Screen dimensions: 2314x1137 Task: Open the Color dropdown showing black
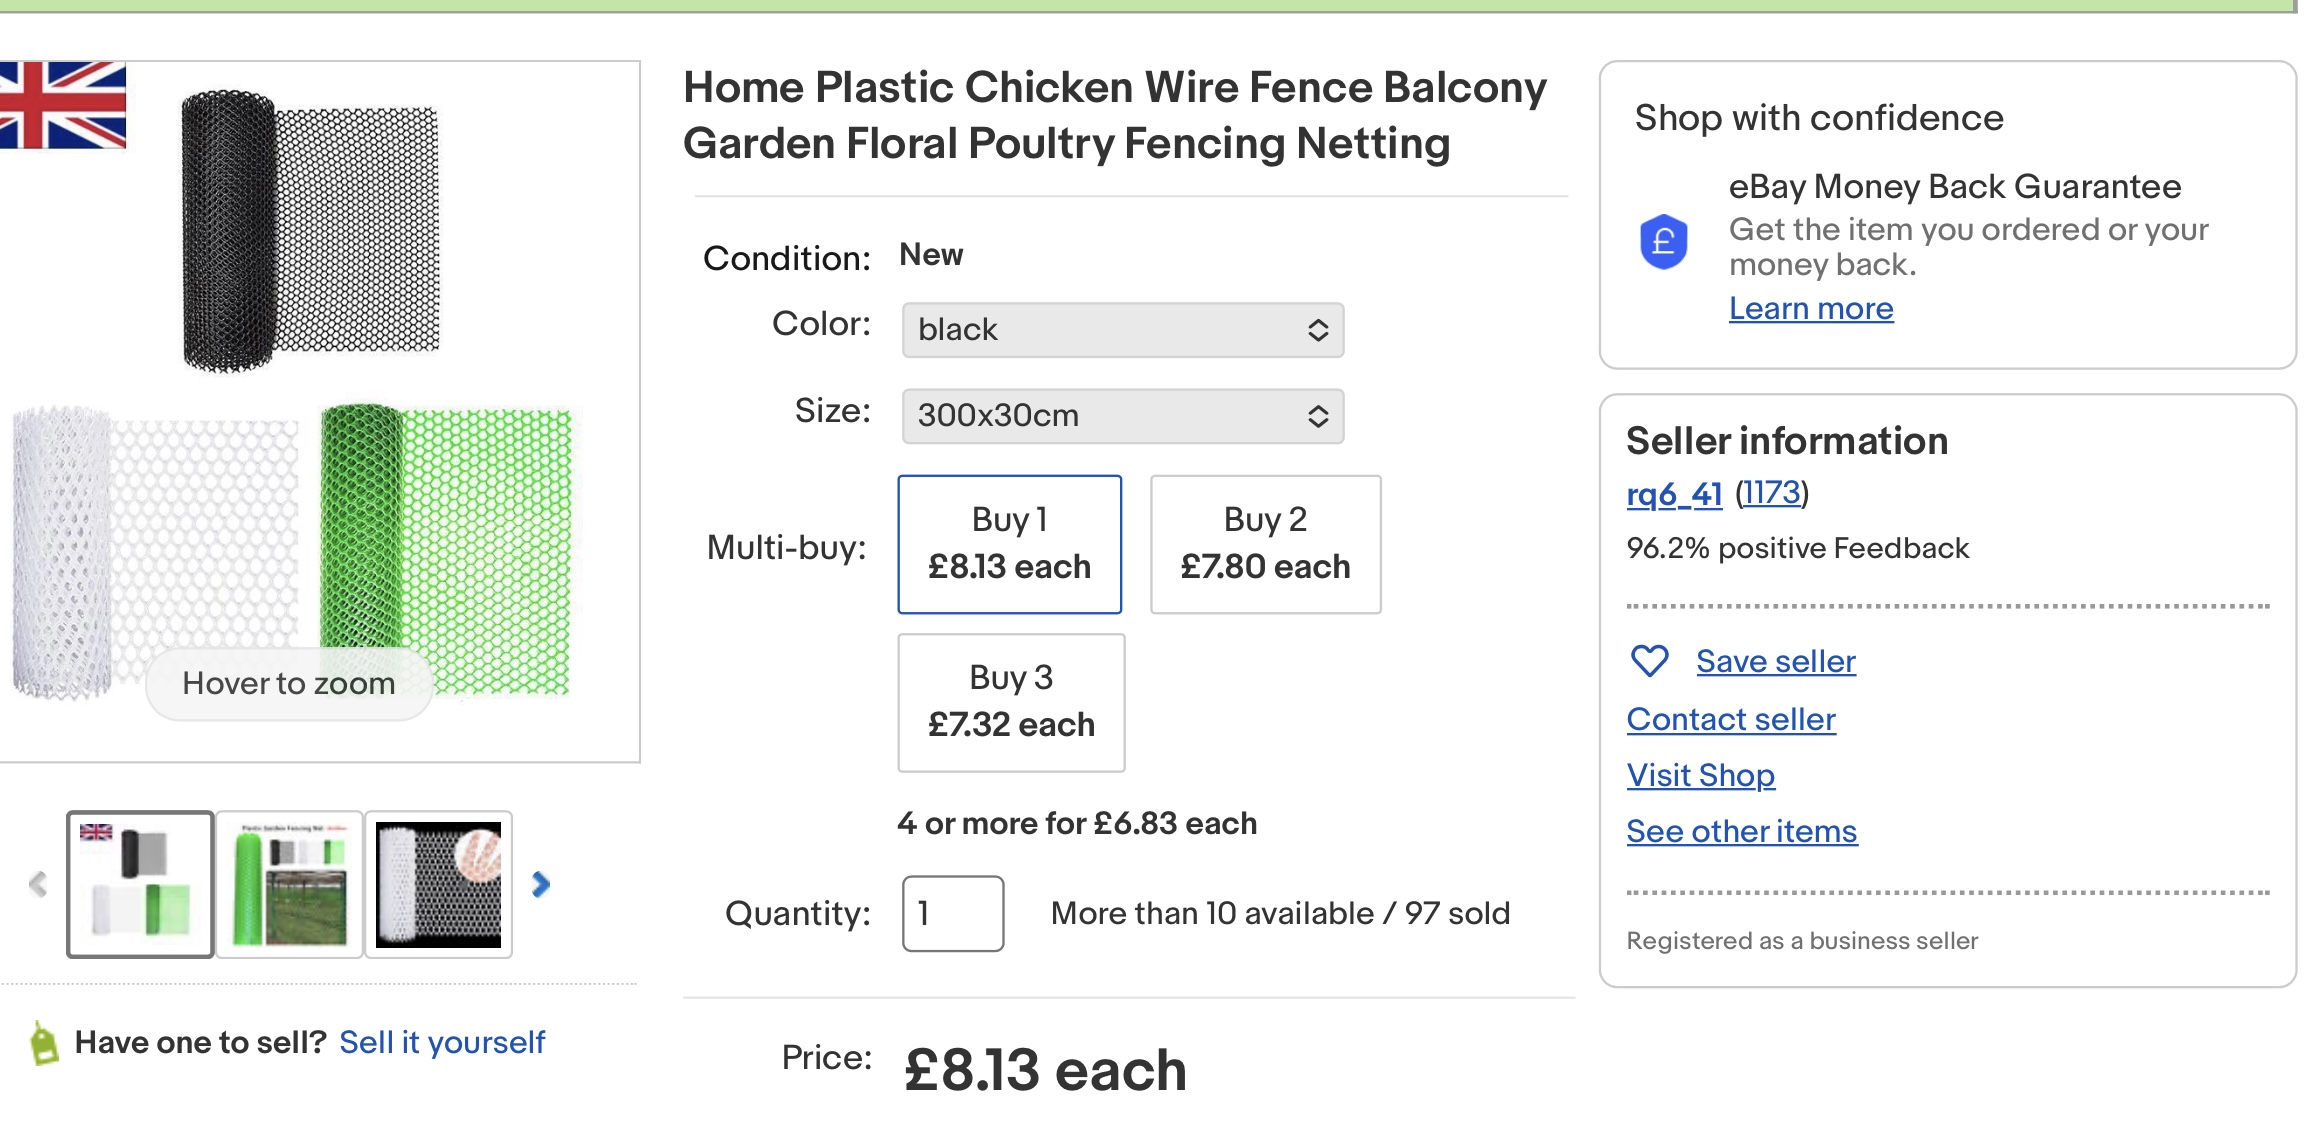(x=1122, y=330)
